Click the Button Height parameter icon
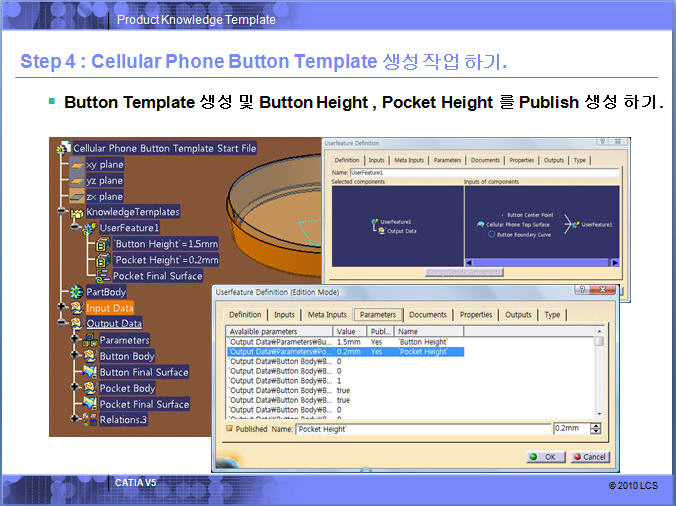 click(x=101, y=244)
